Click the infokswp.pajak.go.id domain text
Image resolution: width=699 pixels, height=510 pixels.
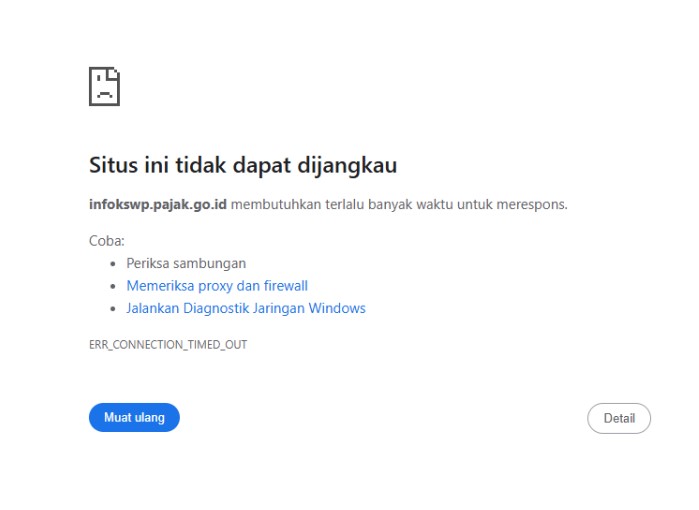tap(158, 205)
